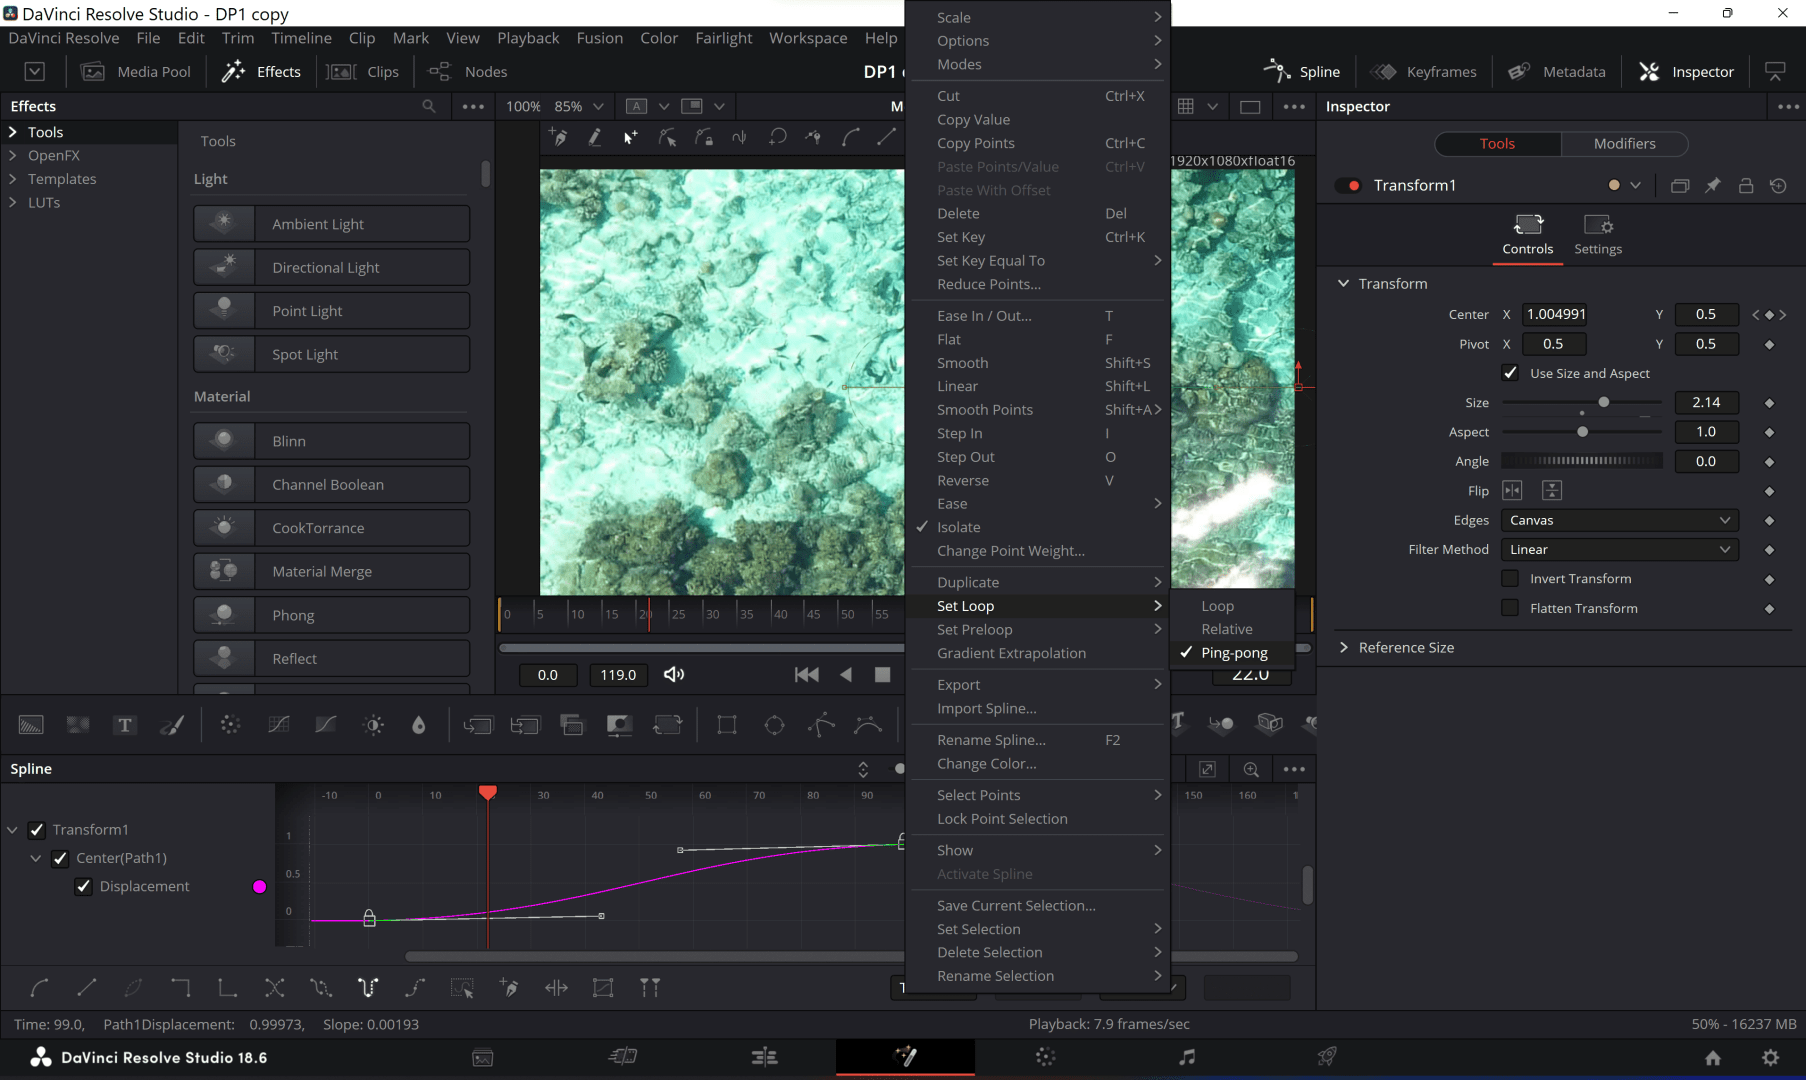Select the Paint brush tool icon
The width and height of the screenshot is (1806, 1080).
tap(172, 725)
